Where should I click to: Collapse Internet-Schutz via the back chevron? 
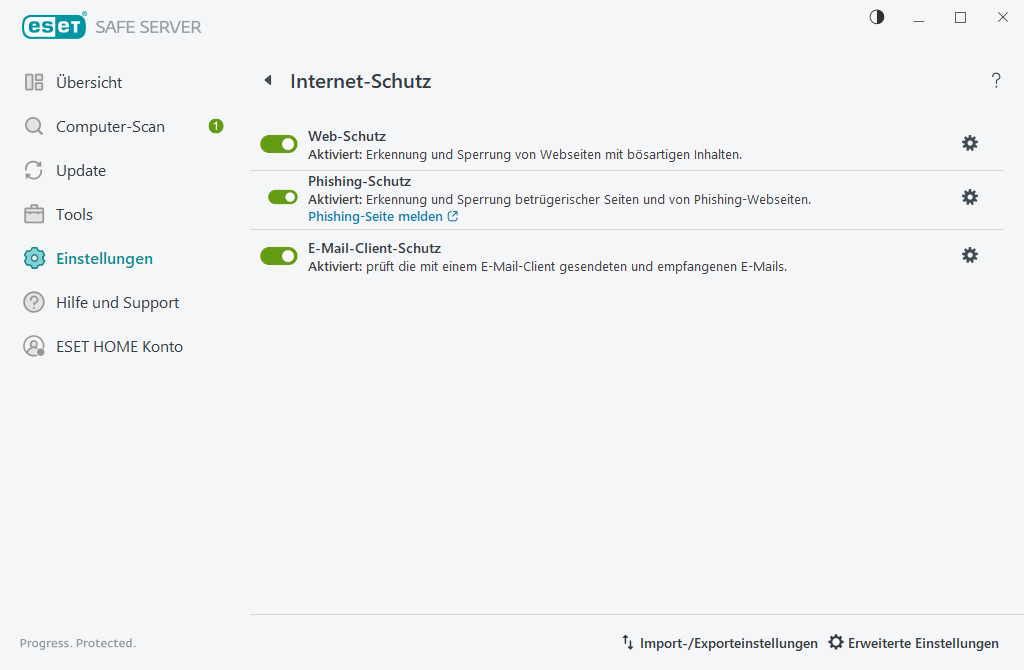(x=267, y=80)
